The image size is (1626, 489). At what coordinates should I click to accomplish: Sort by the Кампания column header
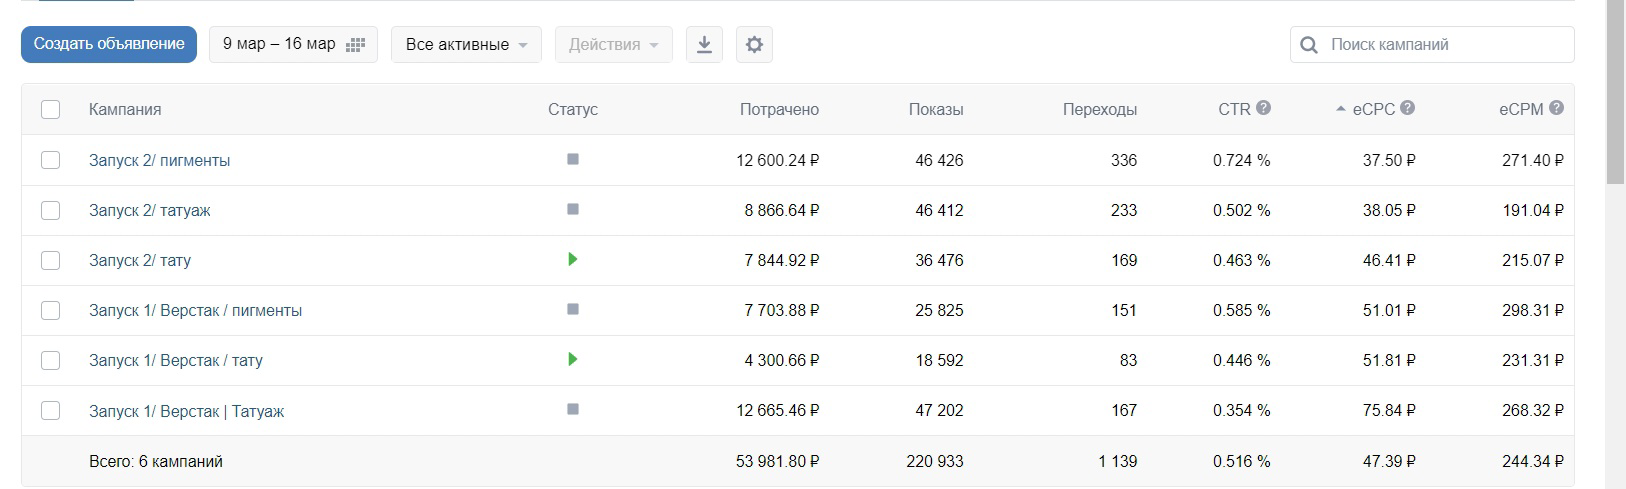[125, 109]
